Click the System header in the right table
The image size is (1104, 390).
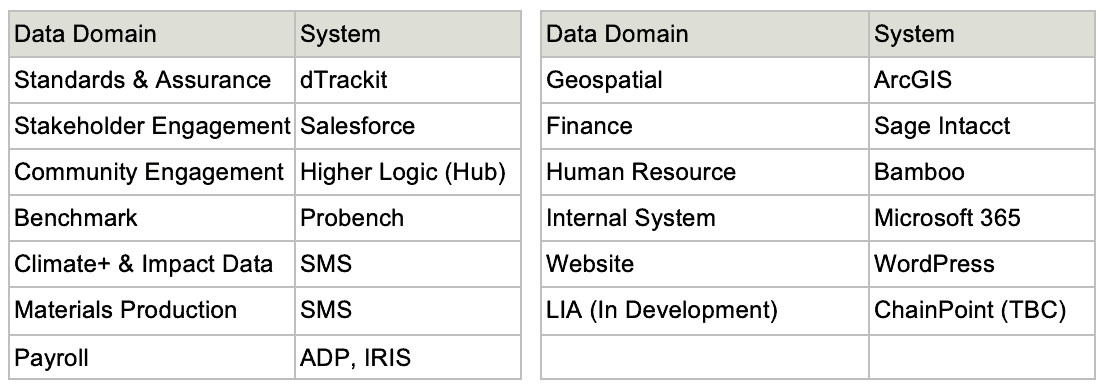[x=981, y=34]
